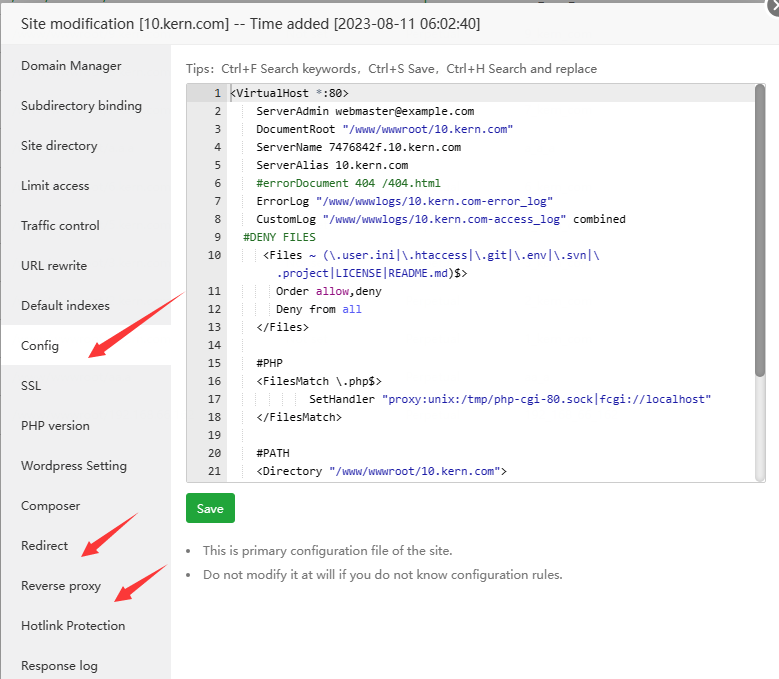
Task: Switch to Subdirectory binding settings
Action: point(81,106)
